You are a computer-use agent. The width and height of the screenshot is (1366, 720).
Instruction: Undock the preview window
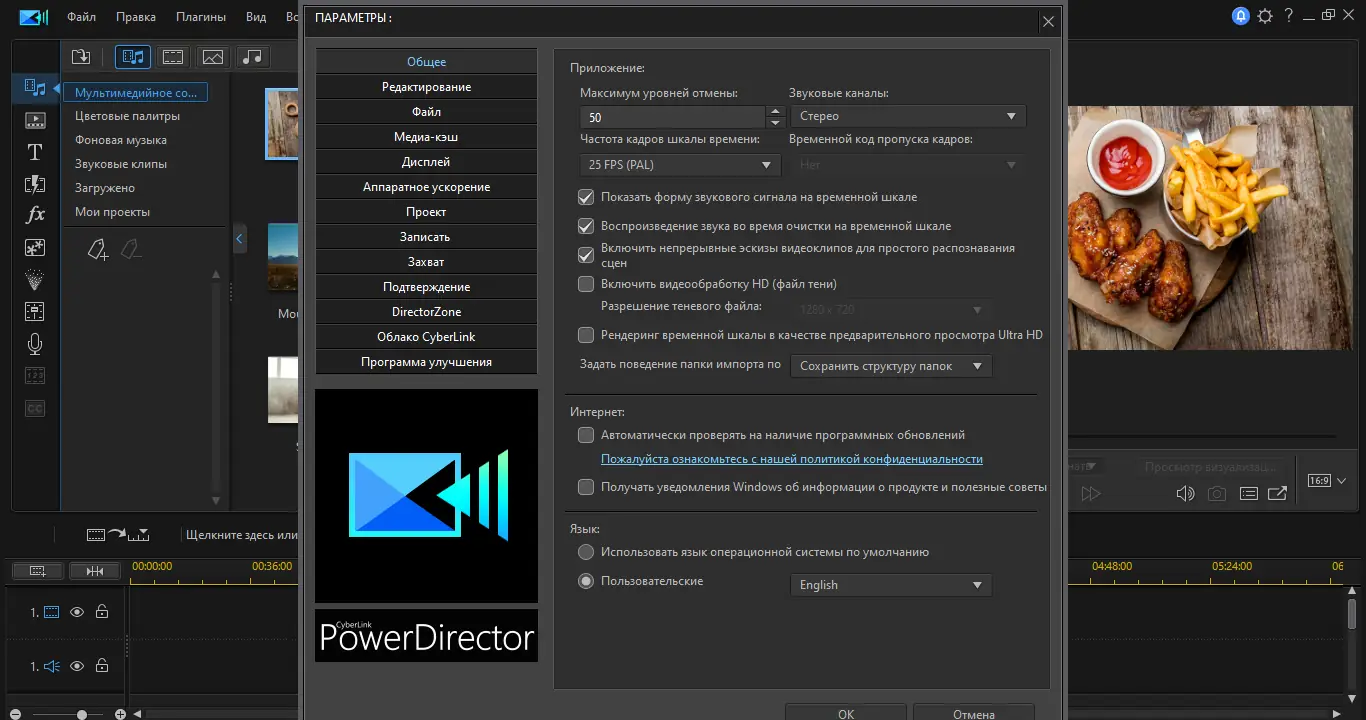click(1277, 493)
